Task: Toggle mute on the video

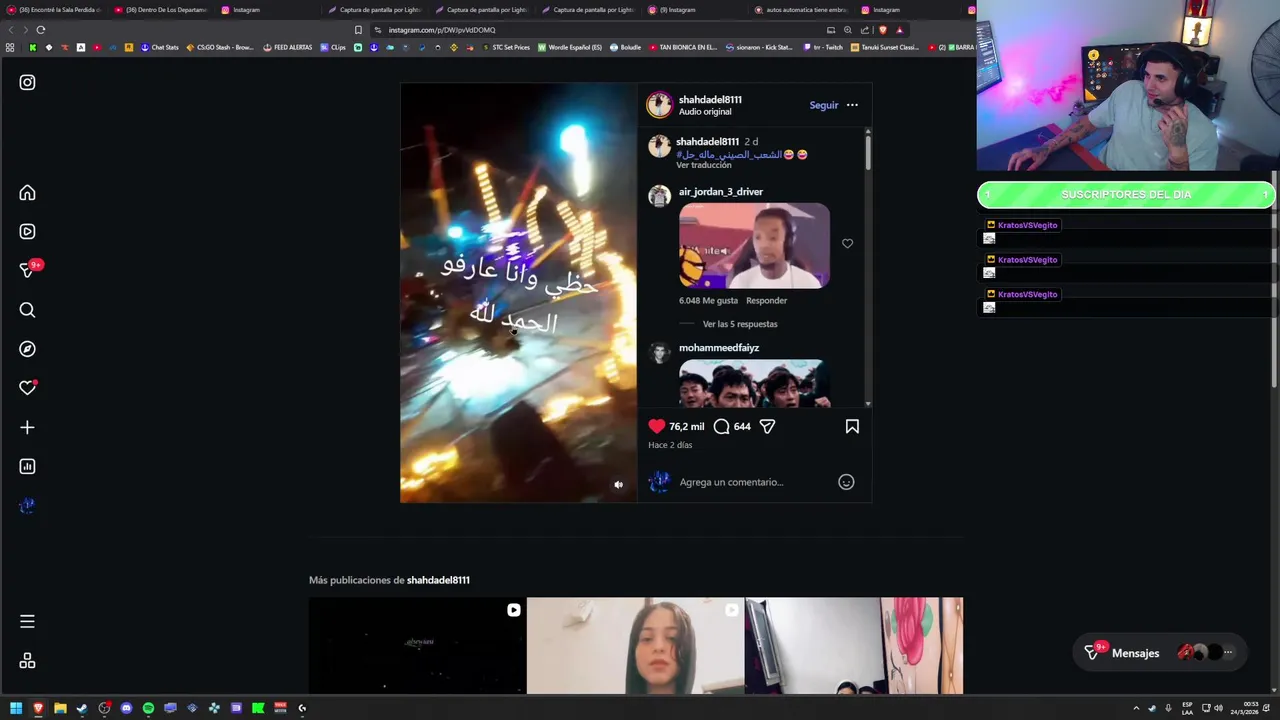Action: 618,484
